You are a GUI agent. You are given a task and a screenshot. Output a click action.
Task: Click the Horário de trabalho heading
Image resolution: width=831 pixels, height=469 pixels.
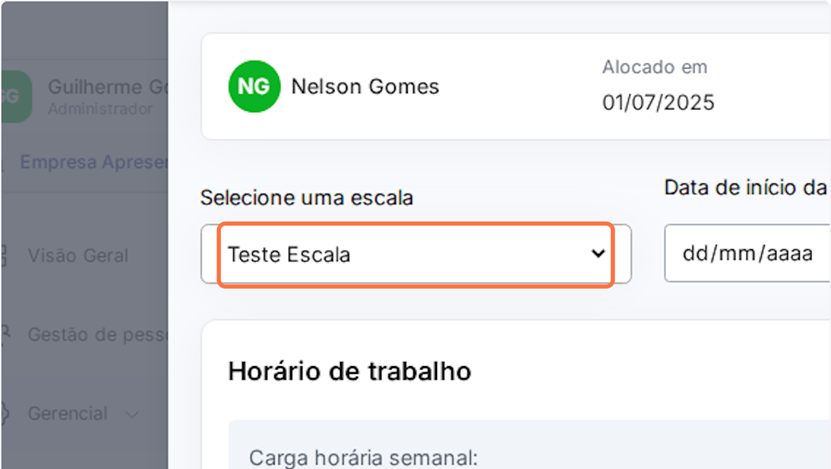coord(349,372)
